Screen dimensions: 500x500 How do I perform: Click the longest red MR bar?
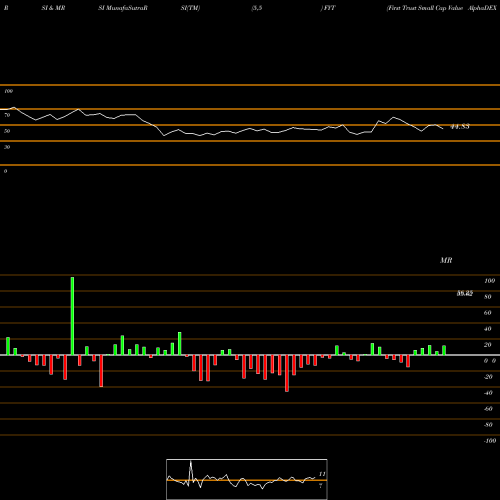pos(287,373)
